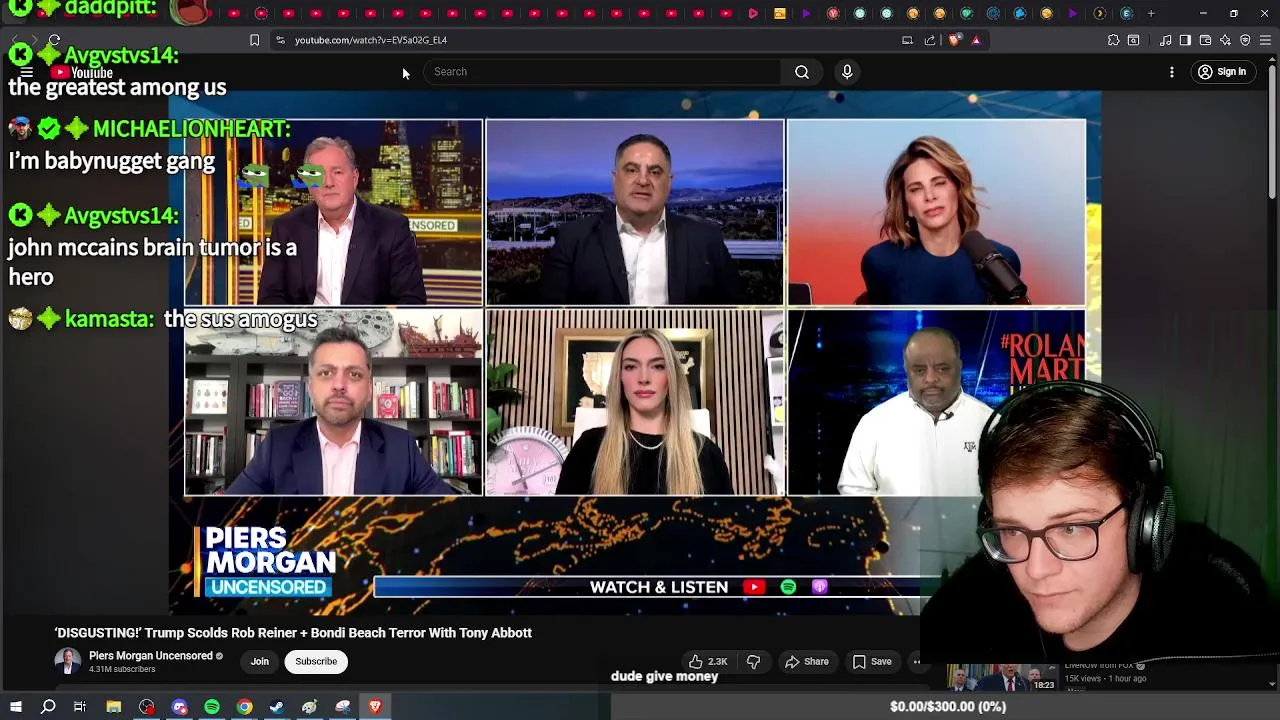The height and width of the screenshot is (720, 1280).
Task: Toggle the browser sidebar panel
Action: pos(1185,40)
